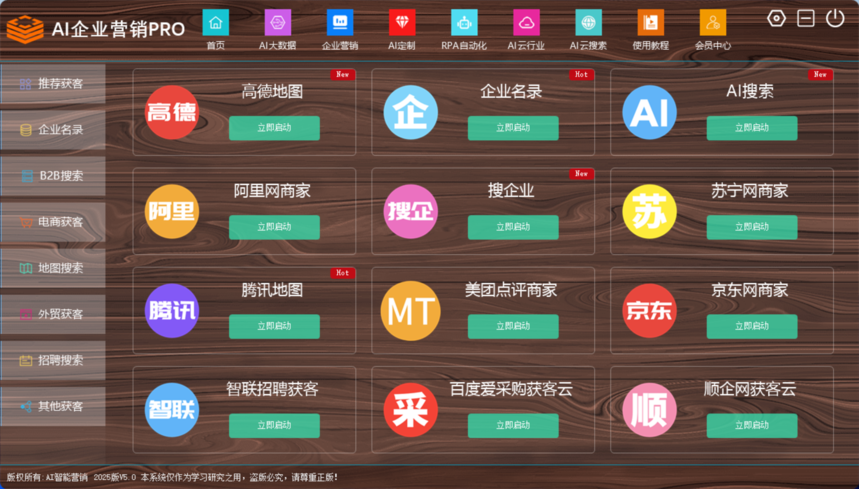Viewport: 859px width, 489px height.
Task: Click the pink 顺 circle icon
Action: click(x=649, y=410)
